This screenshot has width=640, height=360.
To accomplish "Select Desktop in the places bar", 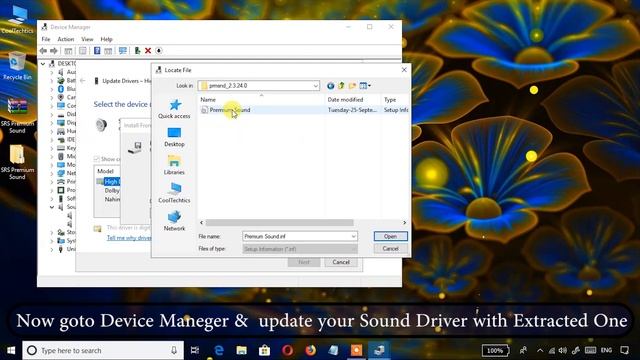I will click(x=174, y=137).
